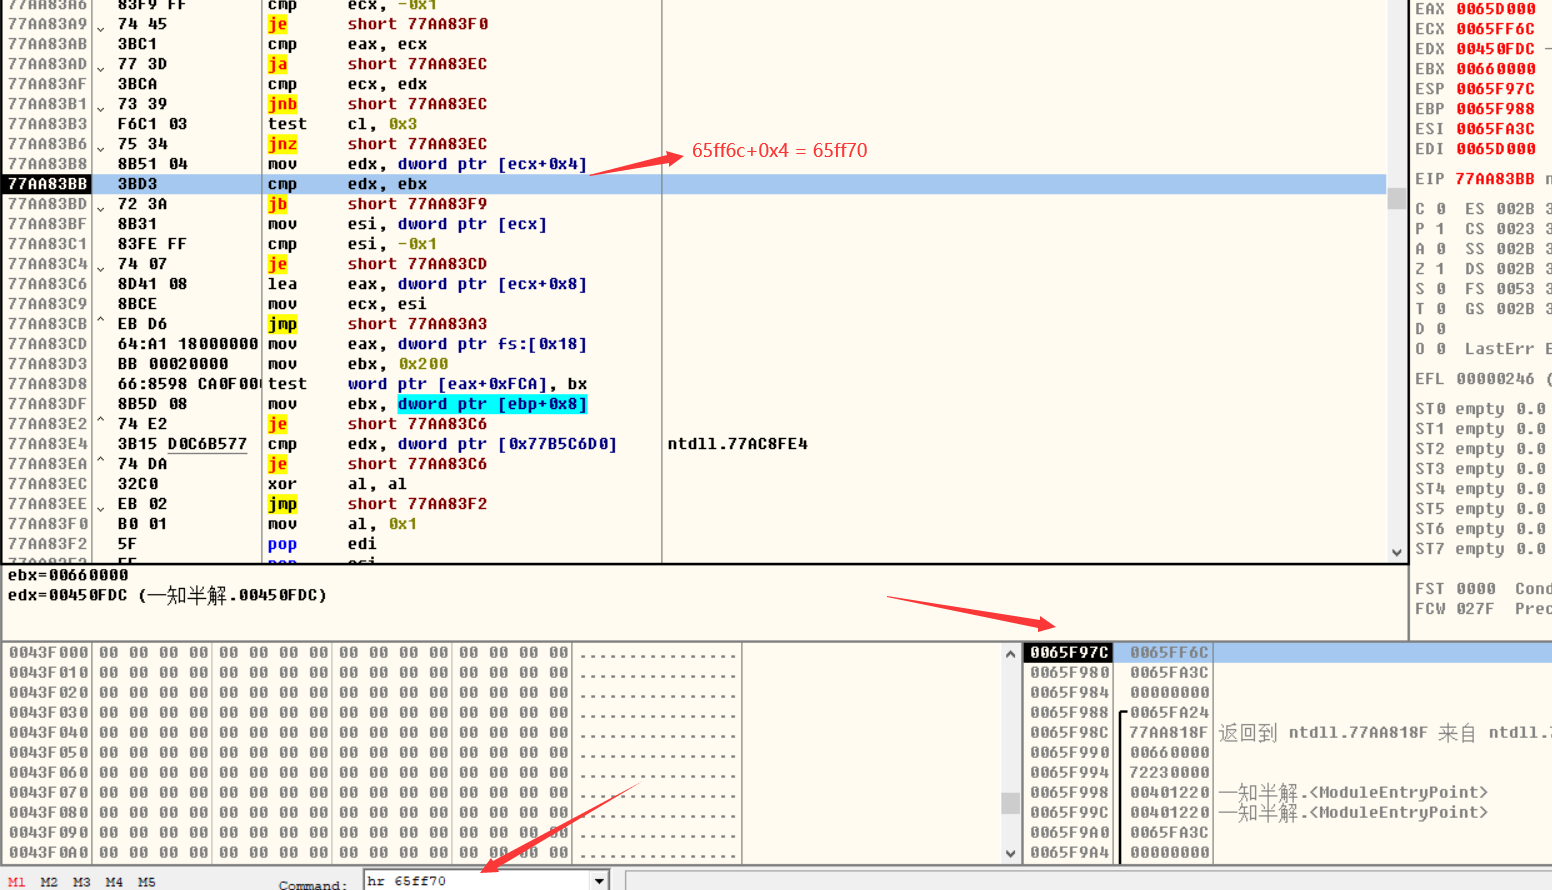Viewport: 1552px width, 890px height.
Task: Select the instruction mov esi, dword ptr [ecx]
Action: click(x=407, y=224)
